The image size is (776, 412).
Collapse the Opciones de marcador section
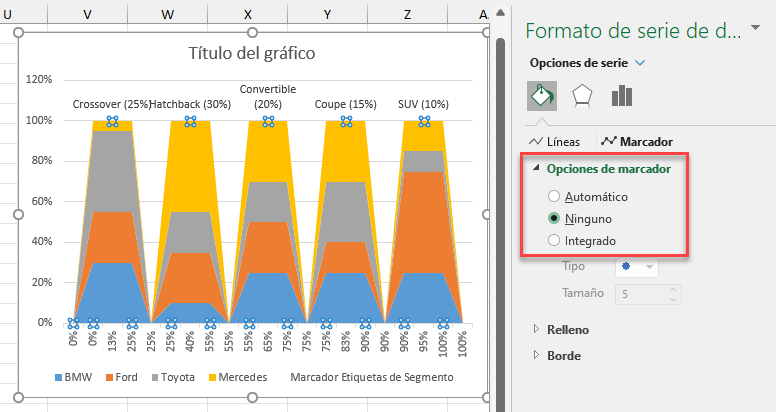coord(536,168)
